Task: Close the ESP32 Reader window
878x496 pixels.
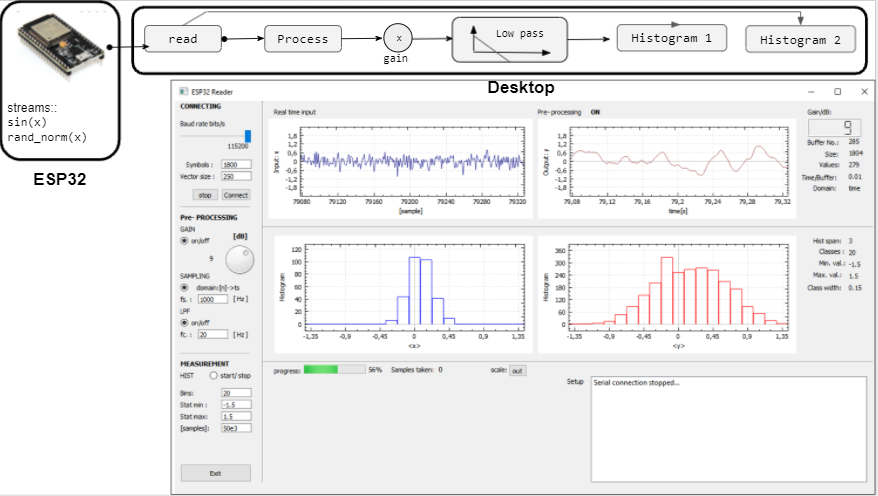Action: 864,91
